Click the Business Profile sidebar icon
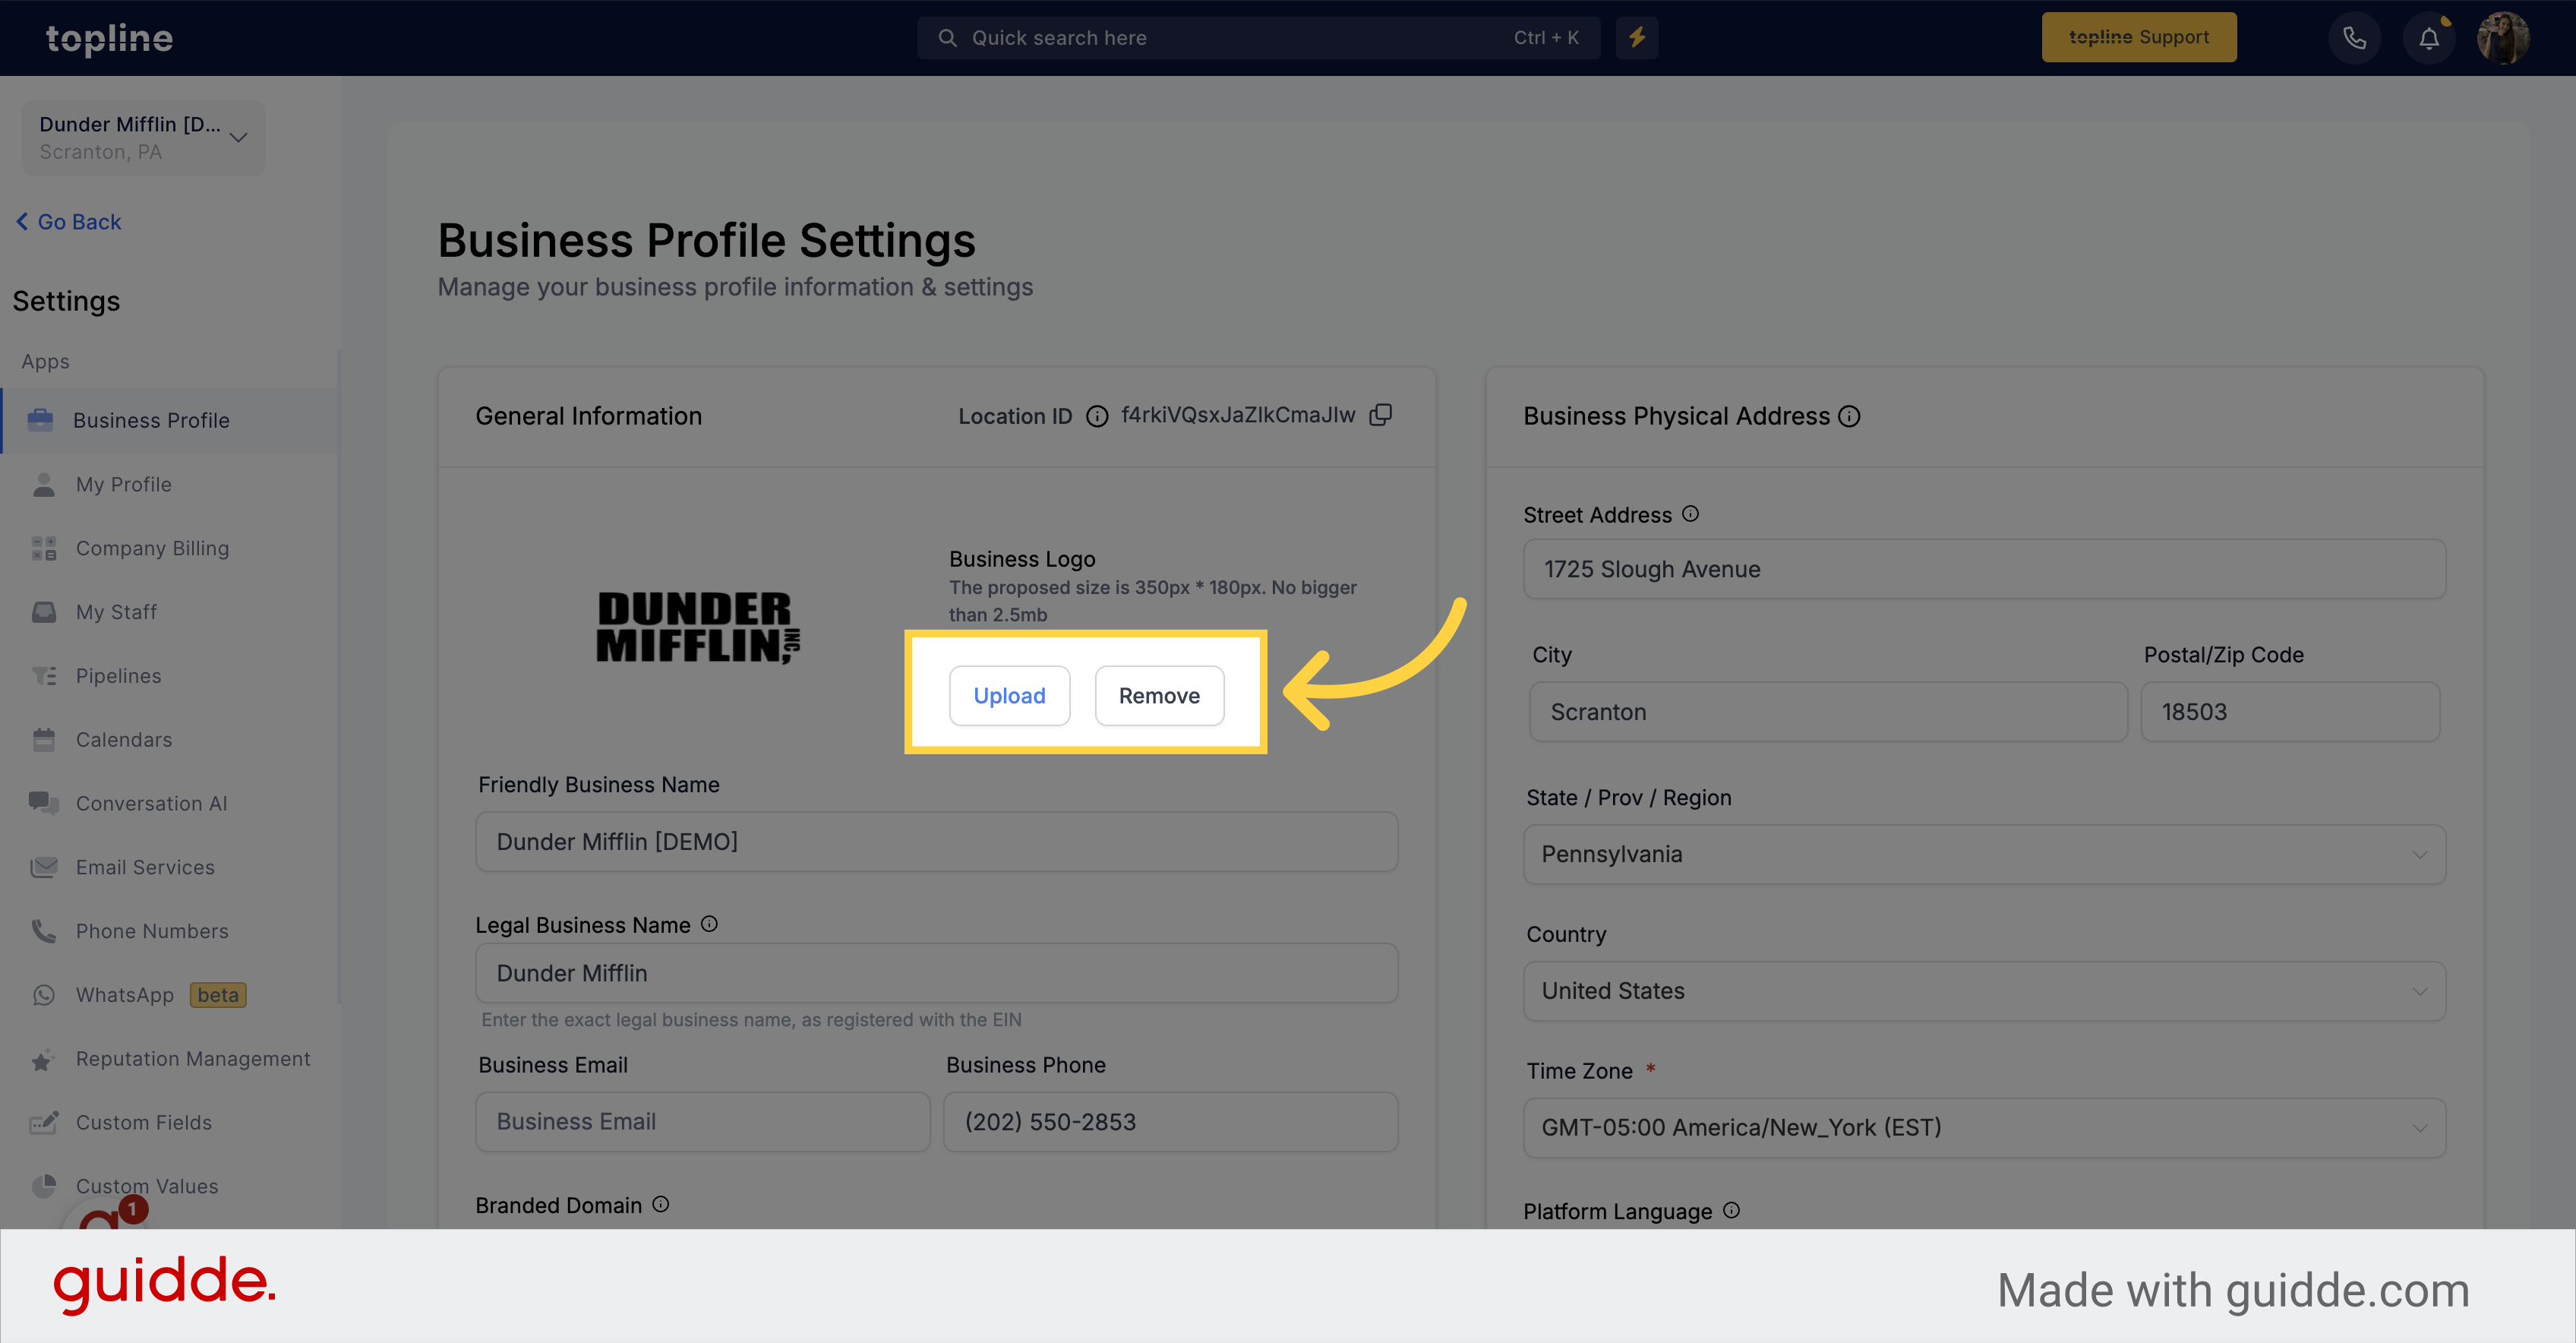Image resolution: width=2576 pixels, height=1343 pixels. 43,419
